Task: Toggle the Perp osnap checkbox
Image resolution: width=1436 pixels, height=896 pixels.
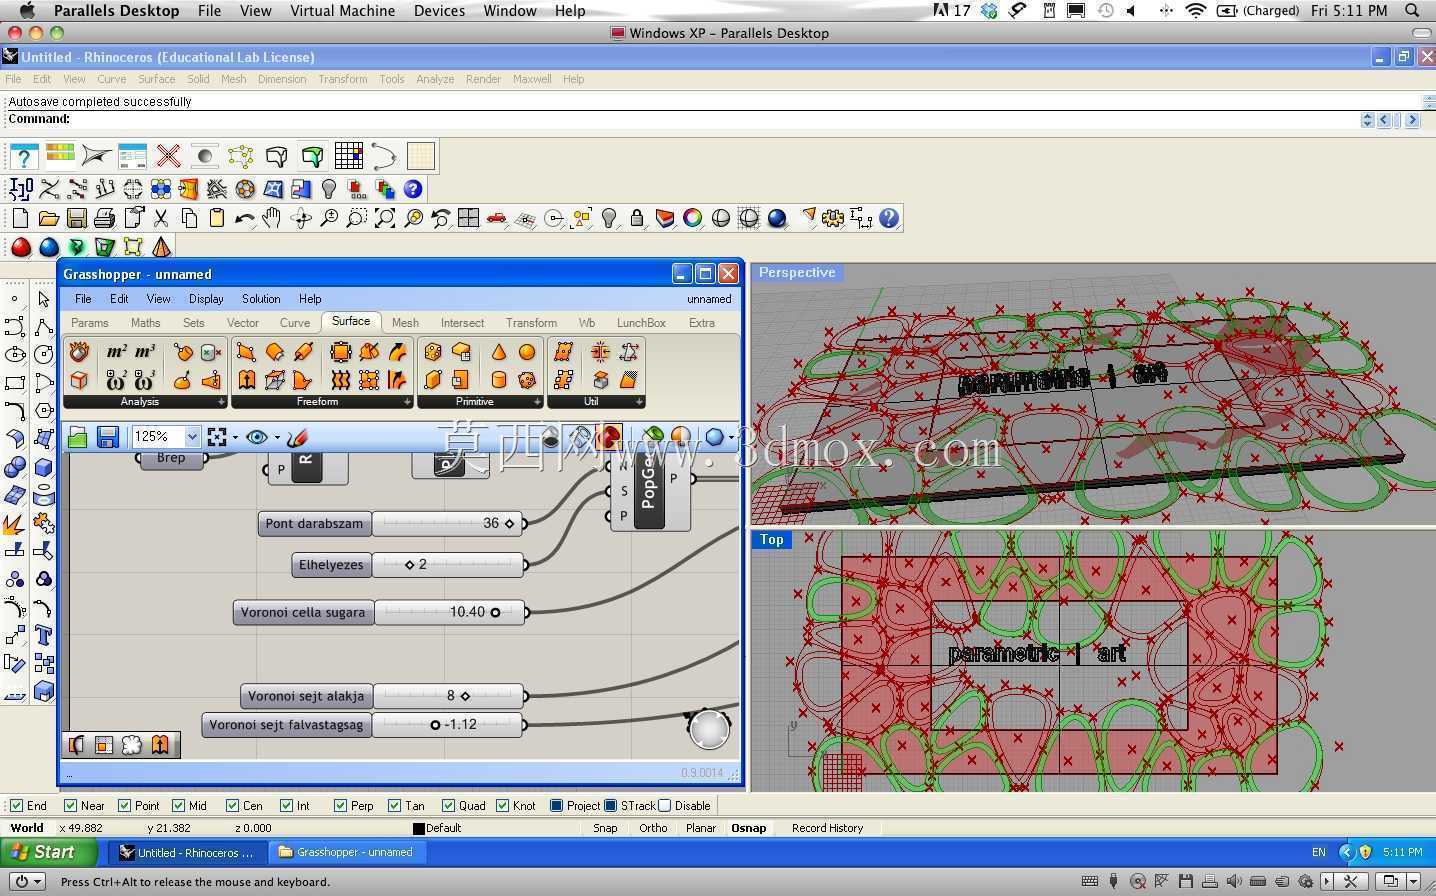Action: click(x=340, y=805)
